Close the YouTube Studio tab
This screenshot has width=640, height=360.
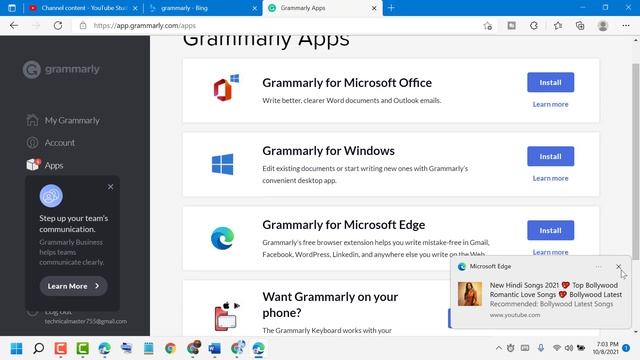(135, 8)
